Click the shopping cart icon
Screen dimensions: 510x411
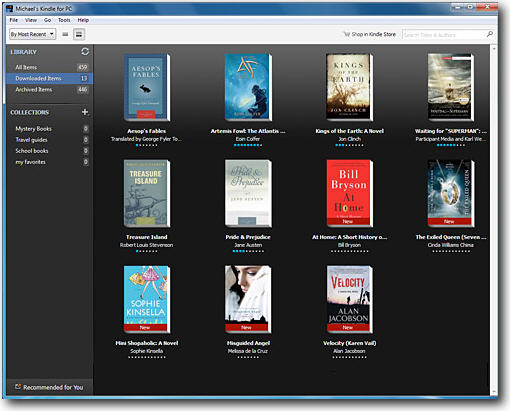tap(347, 34)
